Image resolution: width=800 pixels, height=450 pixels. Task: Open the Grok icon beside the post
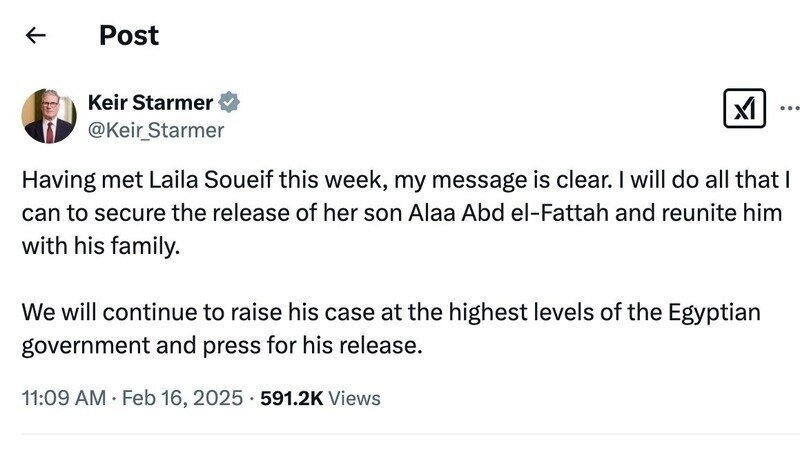(x=743, y=108)
